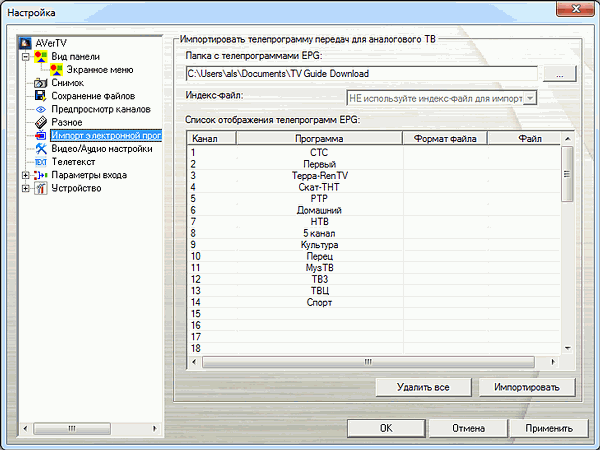
Task: Select Сохранение файлов tree item
Action: pyautogui.click(x=93, y=96)
